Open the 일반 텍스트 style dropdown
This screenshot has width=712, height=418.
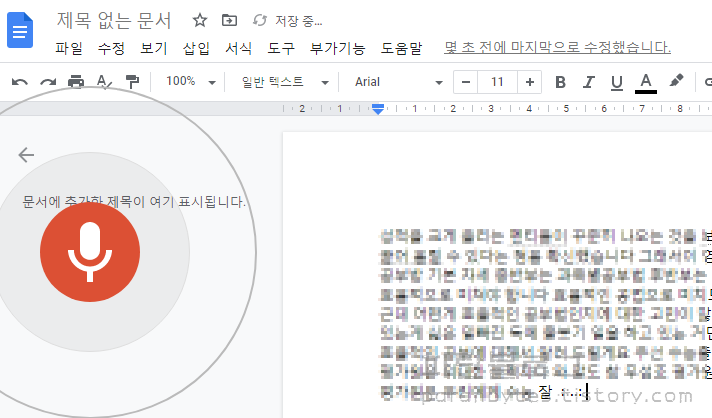pos(285,82)
